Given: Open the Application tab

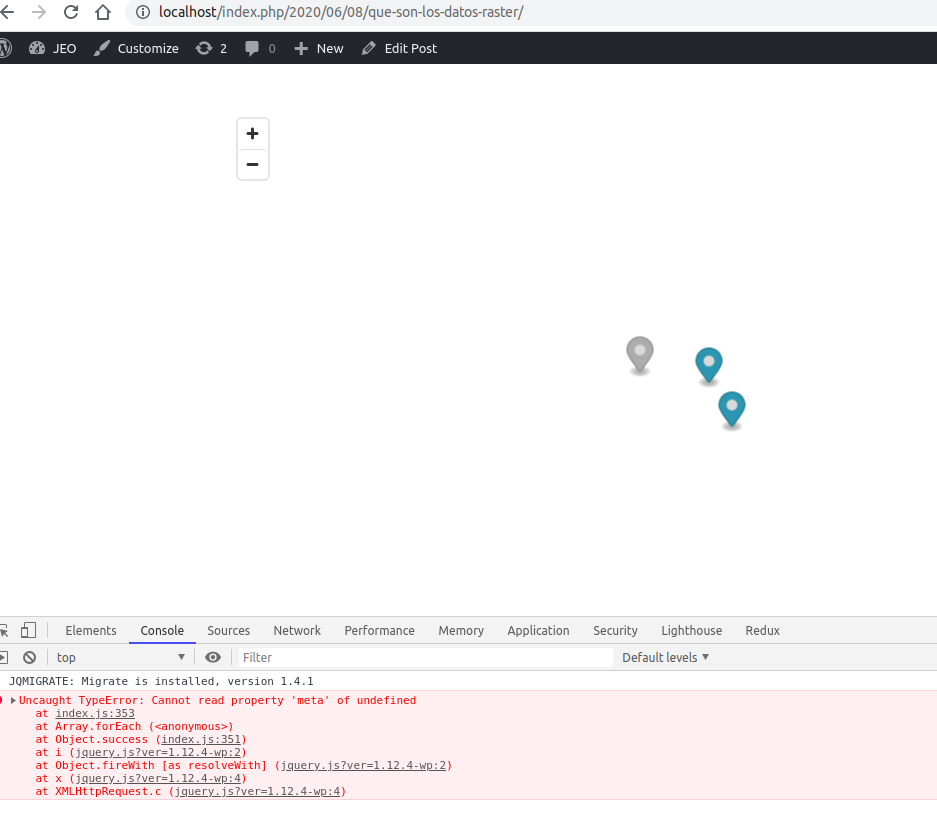Looking at the screenshot, I should pos(538,631).
